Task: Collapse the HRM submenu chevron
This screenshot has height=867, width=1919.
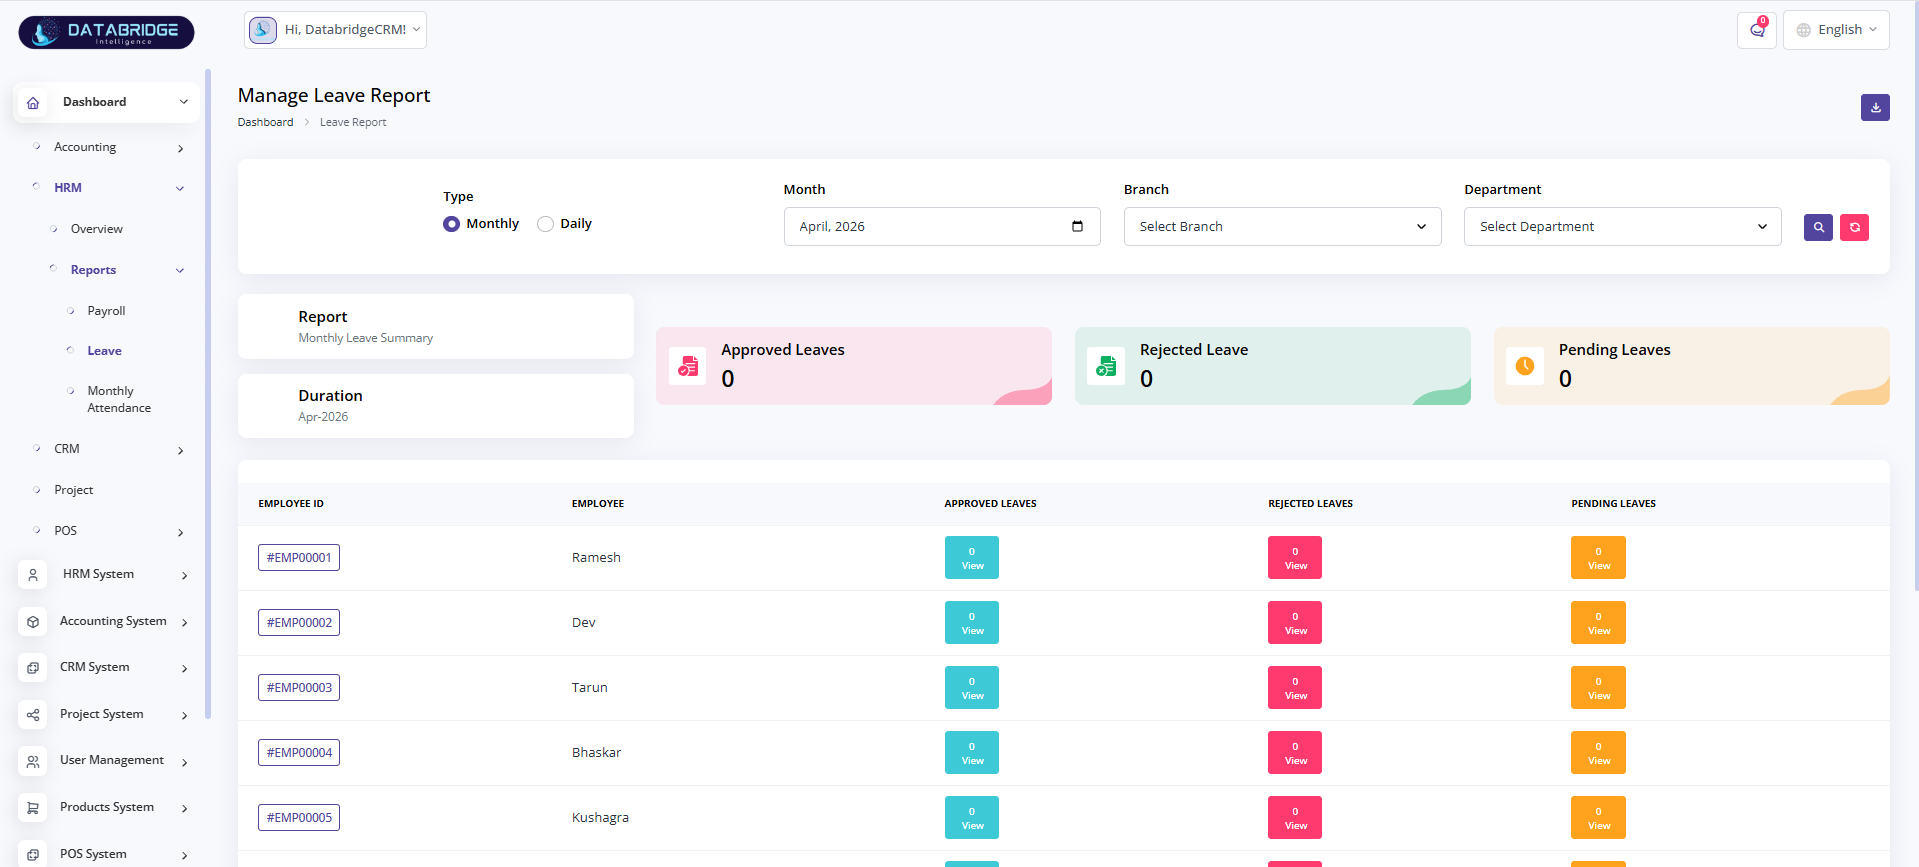Action: coord(180,188)
